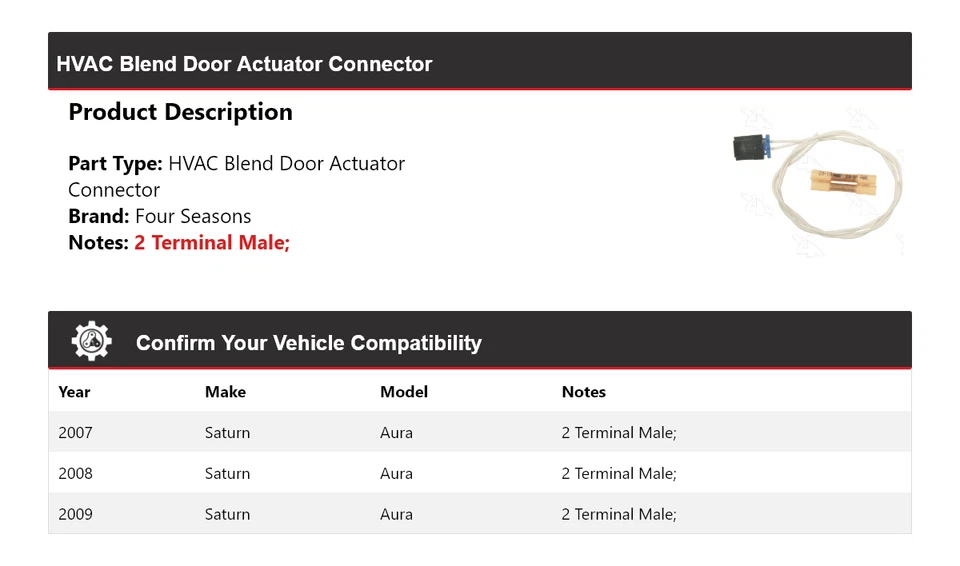Click the Product Description heading
The width and height of the screenshot is (960, 566).
tap(181, 112)
